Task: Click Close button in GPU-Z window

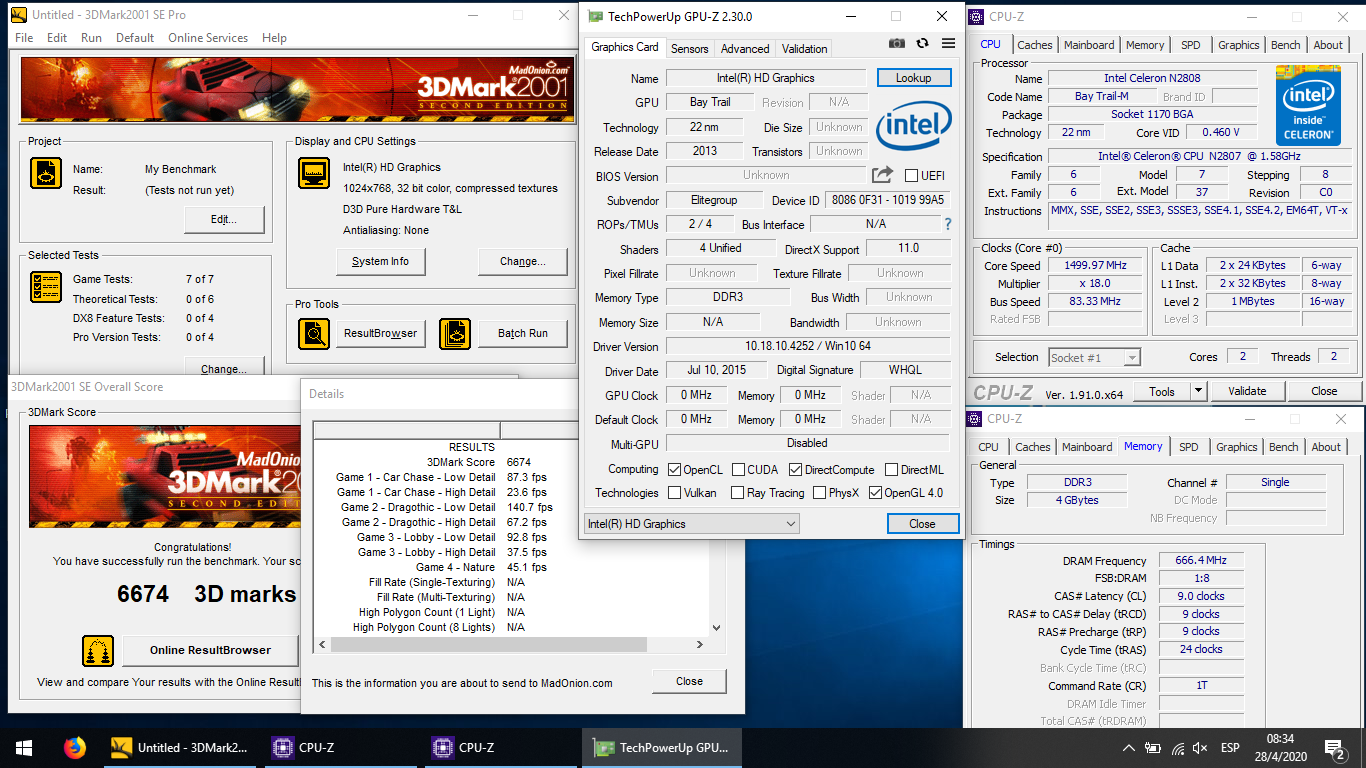Action: point(922,523)
